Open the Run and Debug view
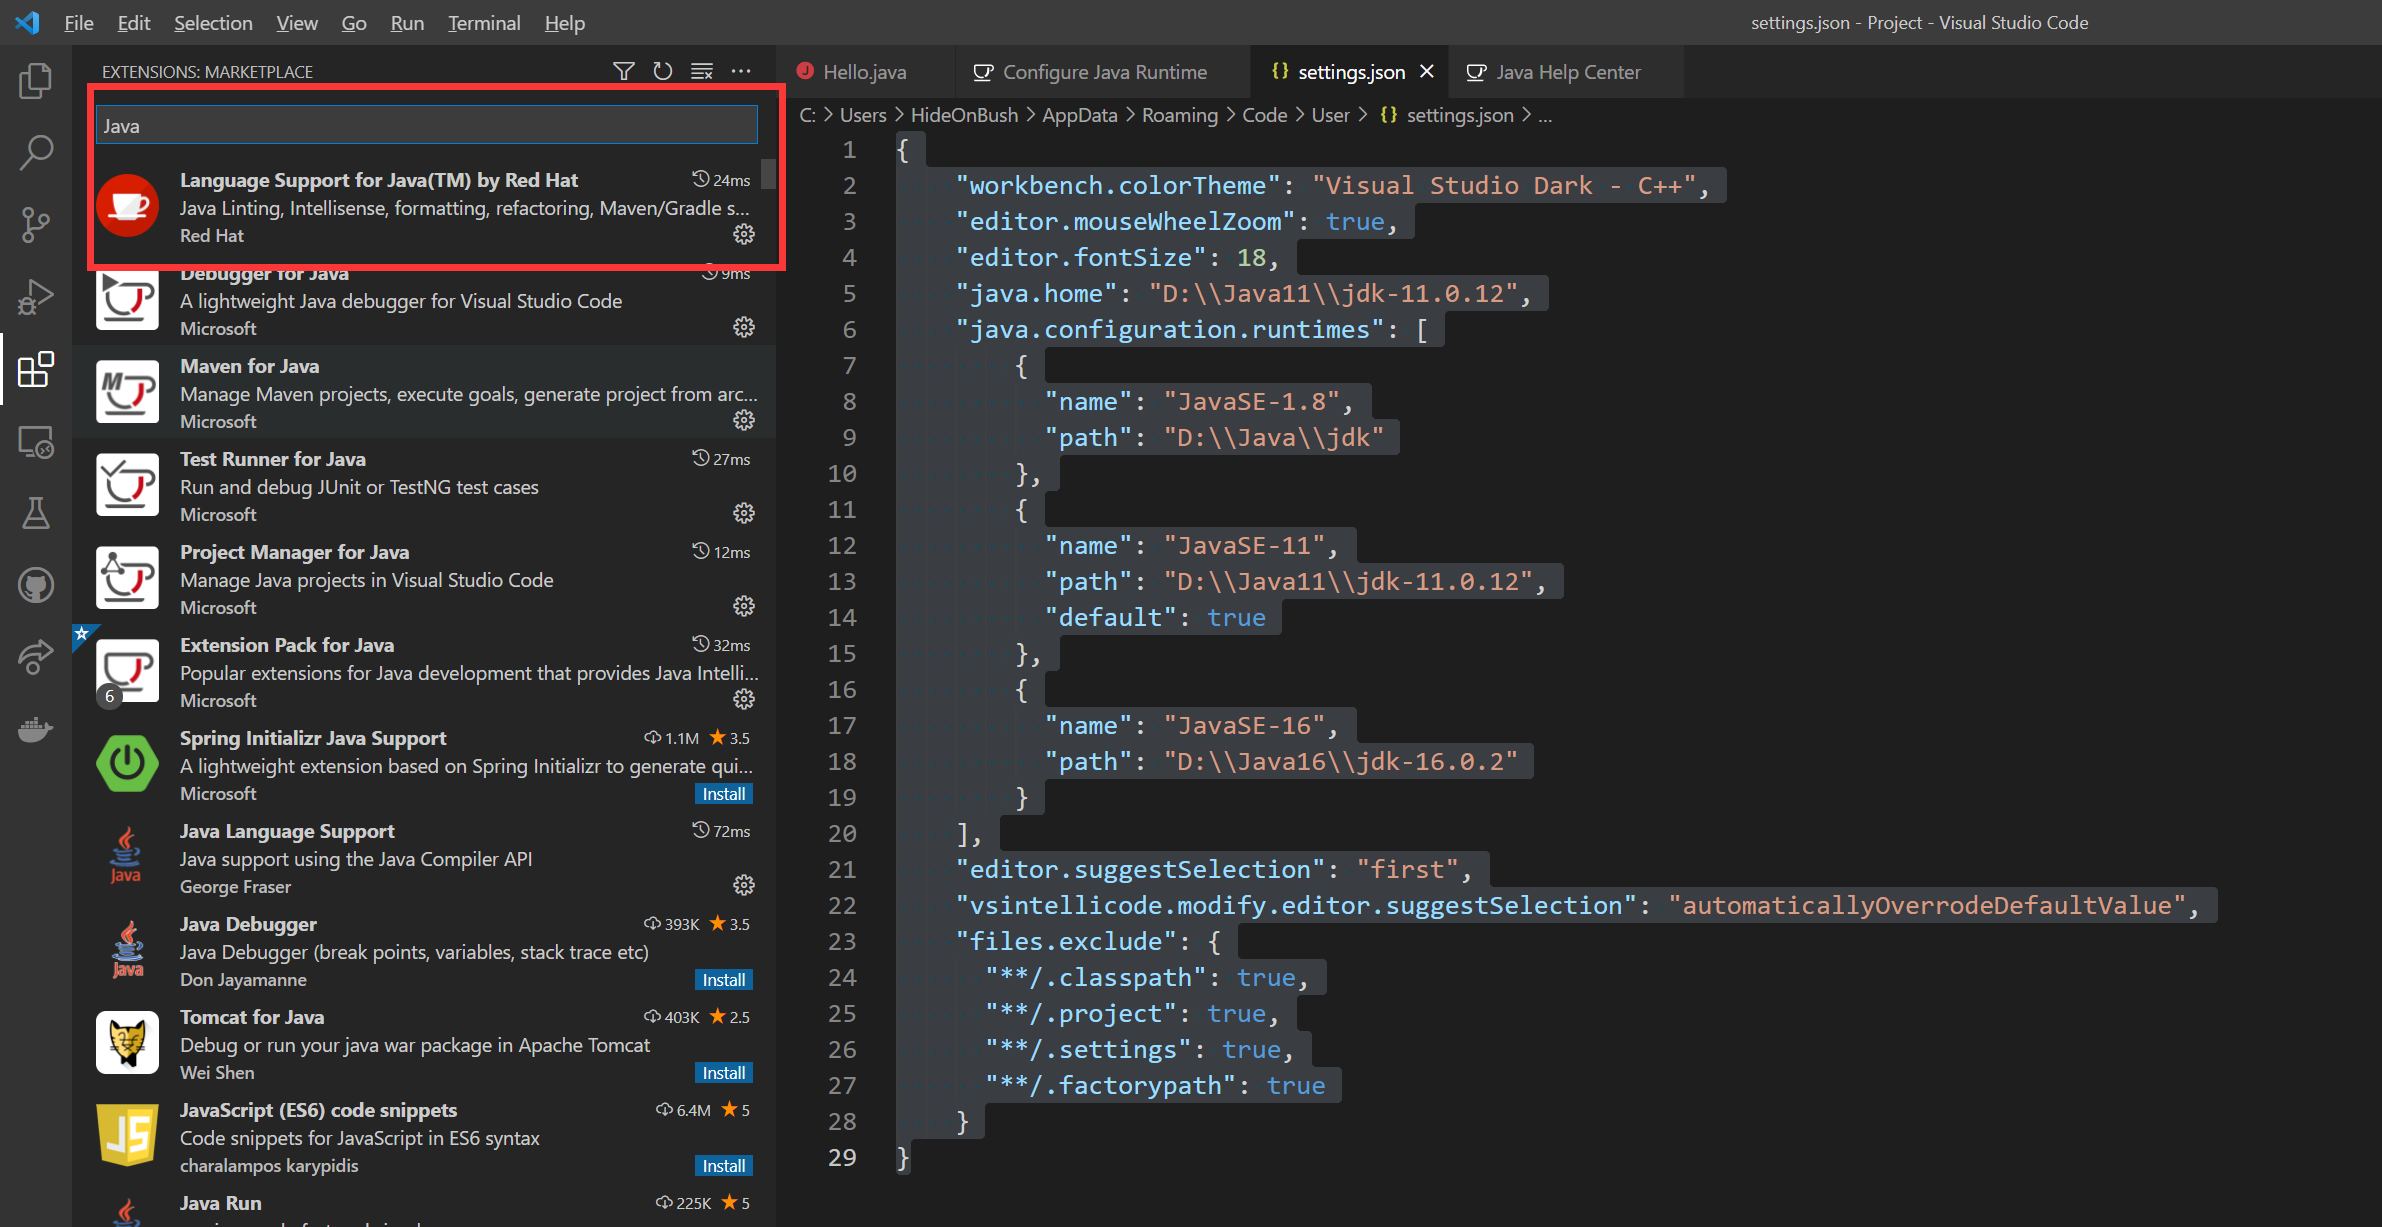This screenshot has width=2382, height=1227. (x=36, y=297)
